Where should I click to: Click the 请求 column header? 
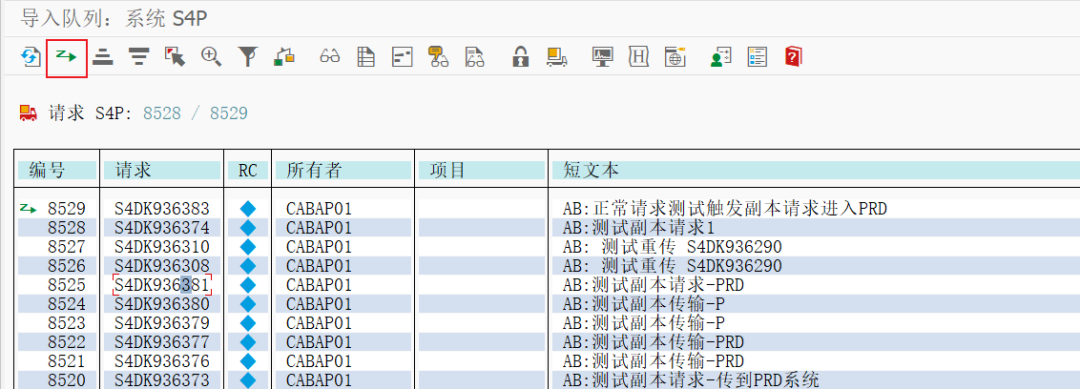[162, 170]
